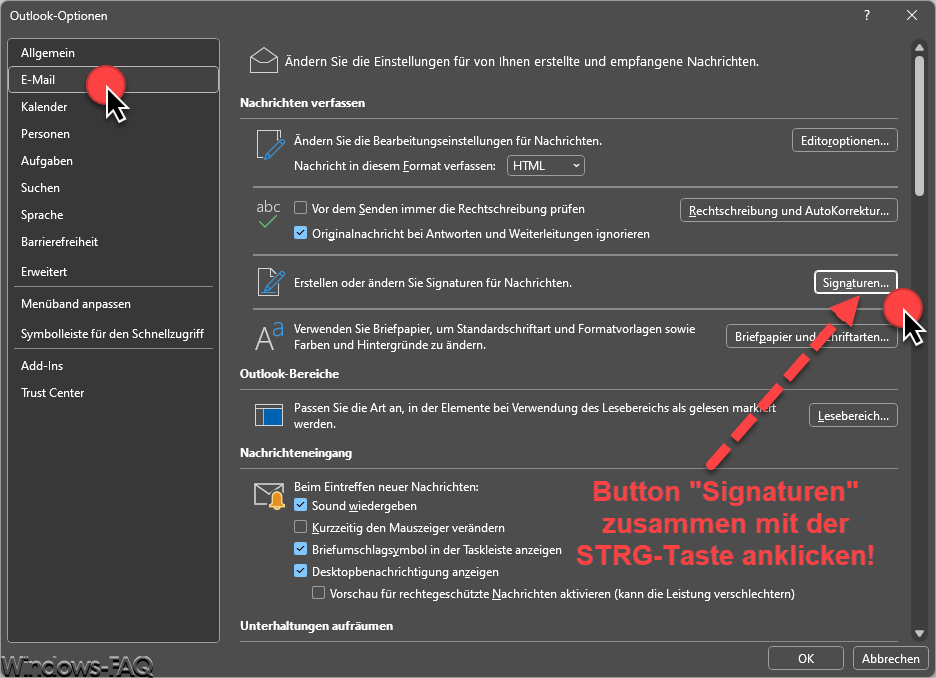Click the scrollbar up arrow
Viewport: 936px width, 678px height.
[919, 47]
